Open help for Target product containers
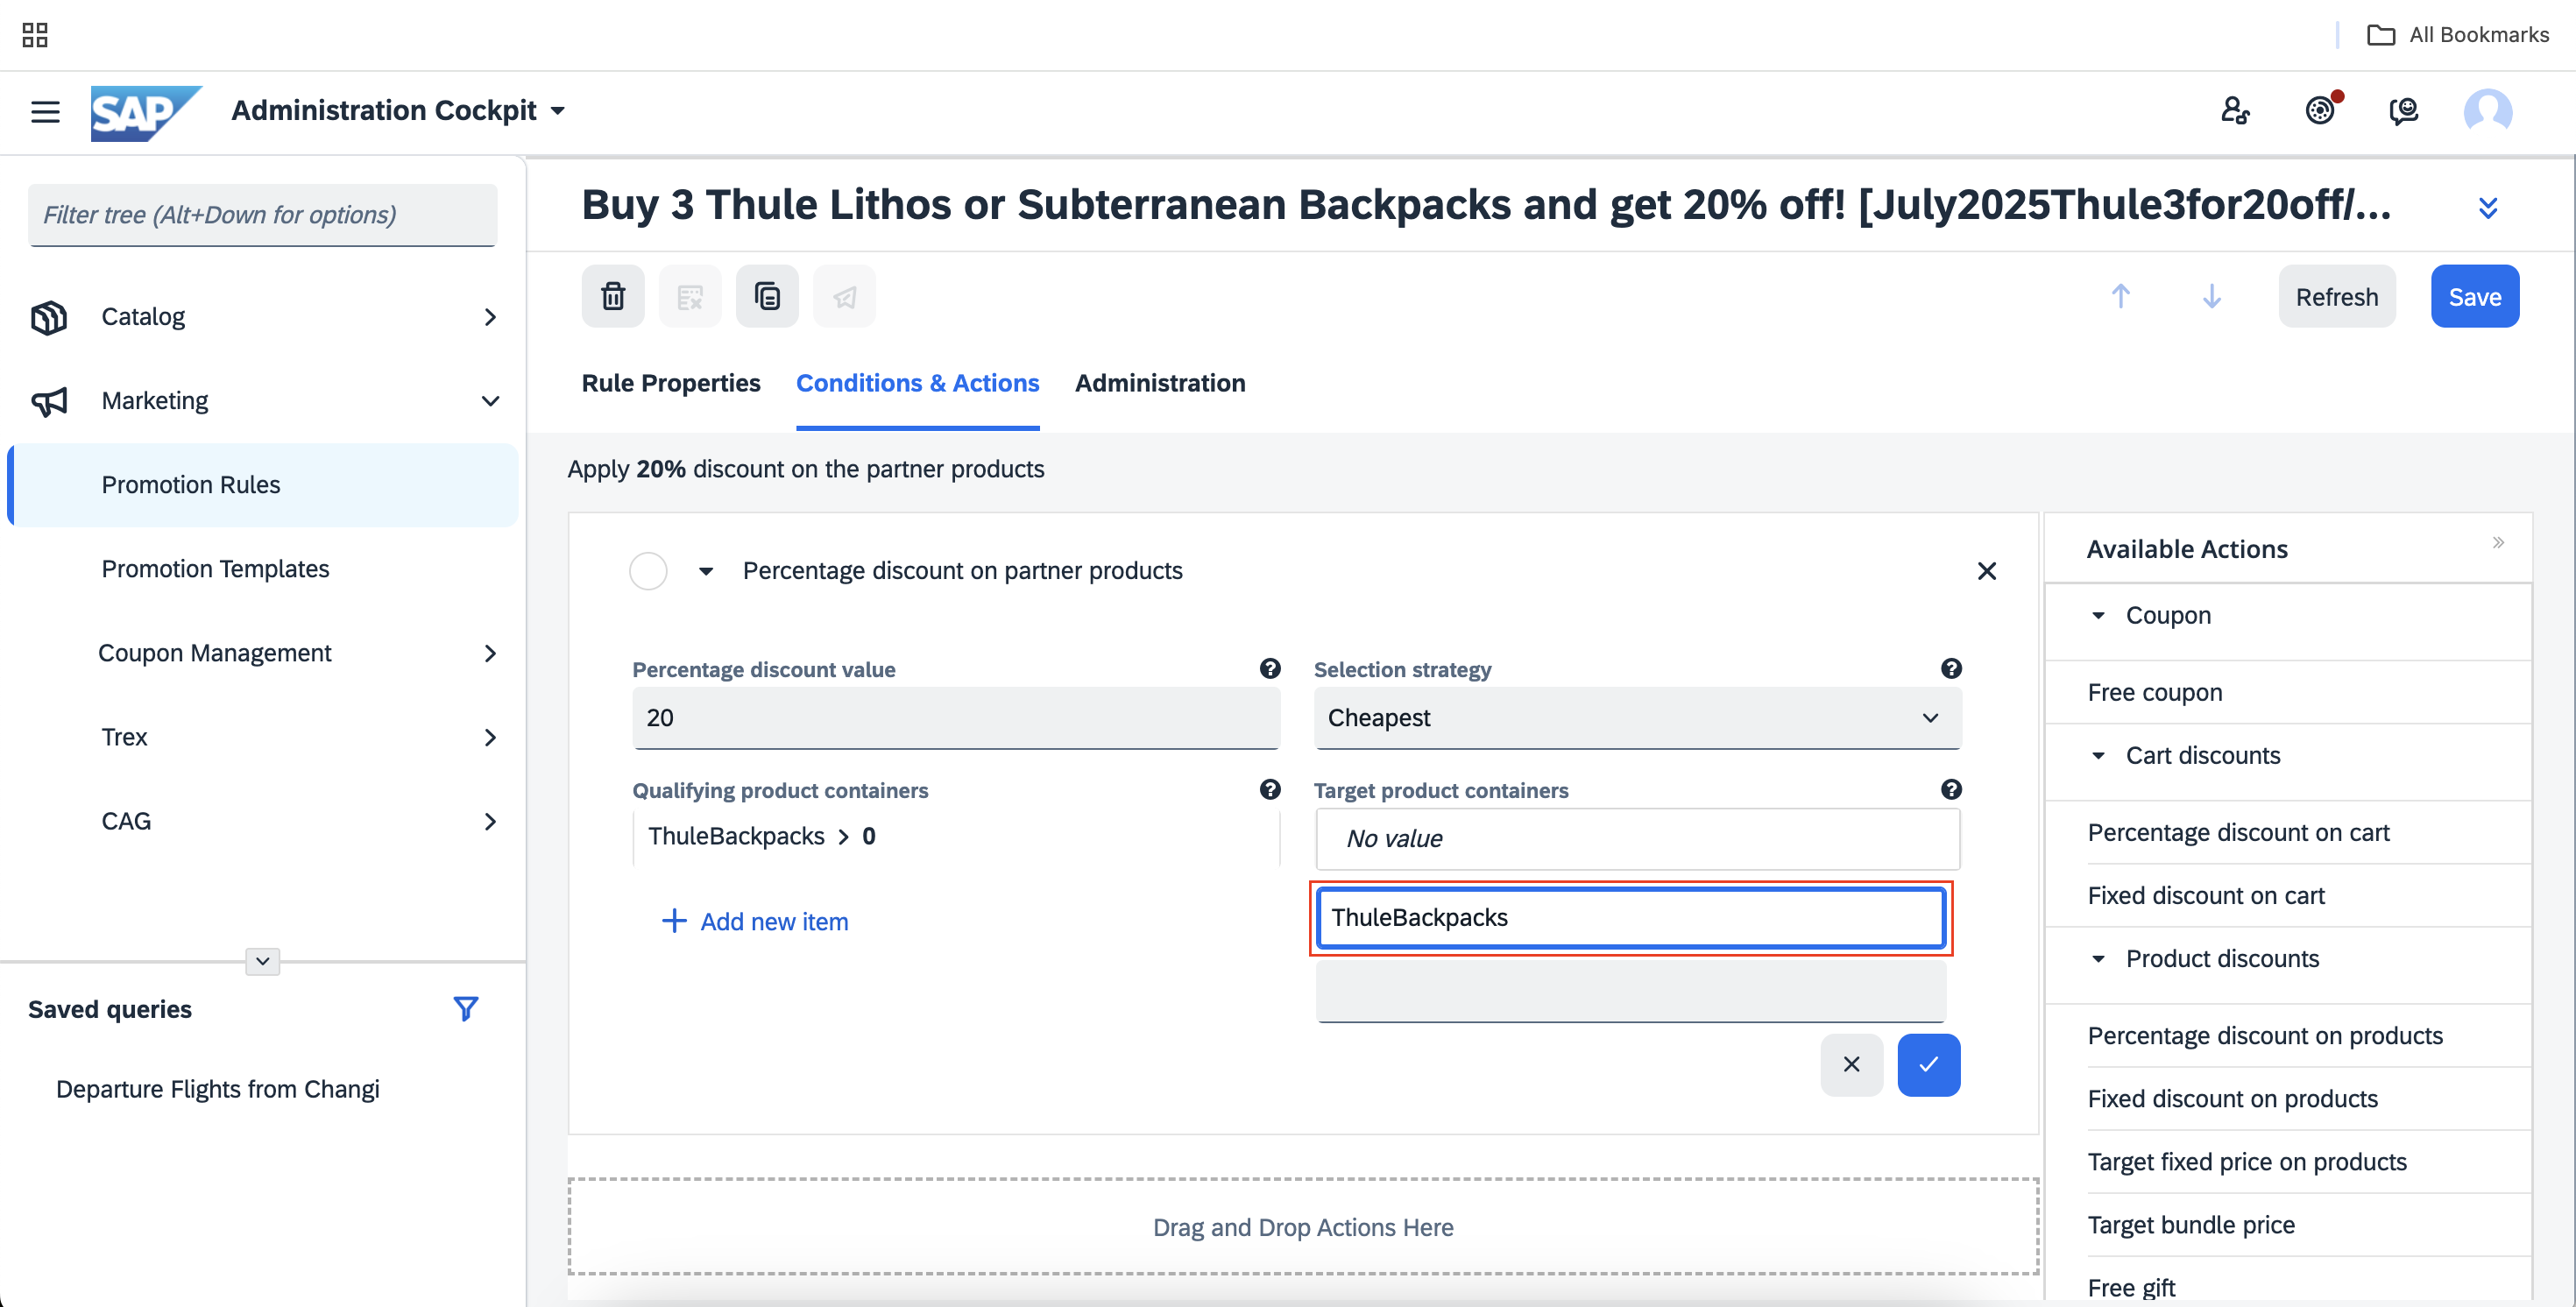This screenshot has height=1307, width=2576. (1951, 789)
